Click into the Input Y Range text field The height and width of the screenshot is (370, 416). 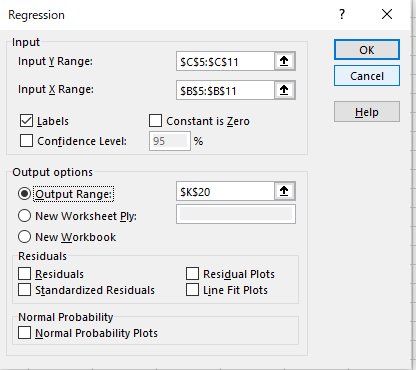coord(225,61)
